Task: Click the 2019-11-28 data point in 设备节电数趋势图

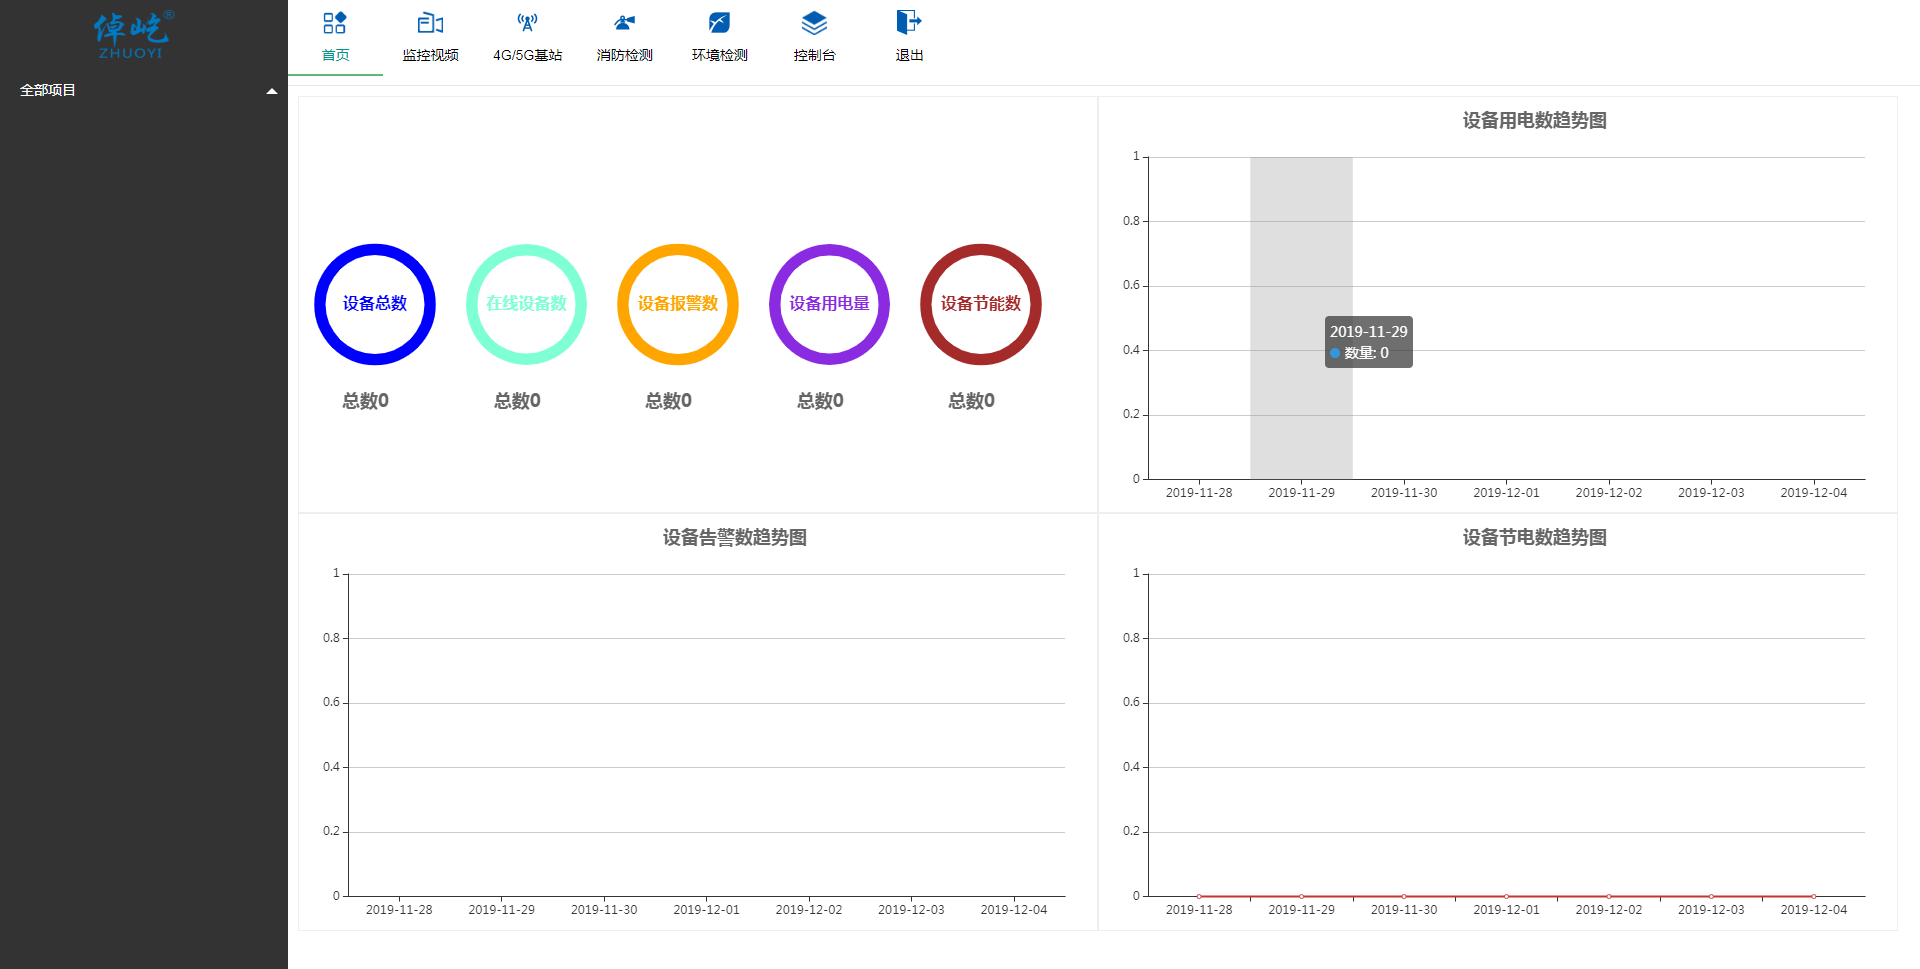Action: point(1199,896)
